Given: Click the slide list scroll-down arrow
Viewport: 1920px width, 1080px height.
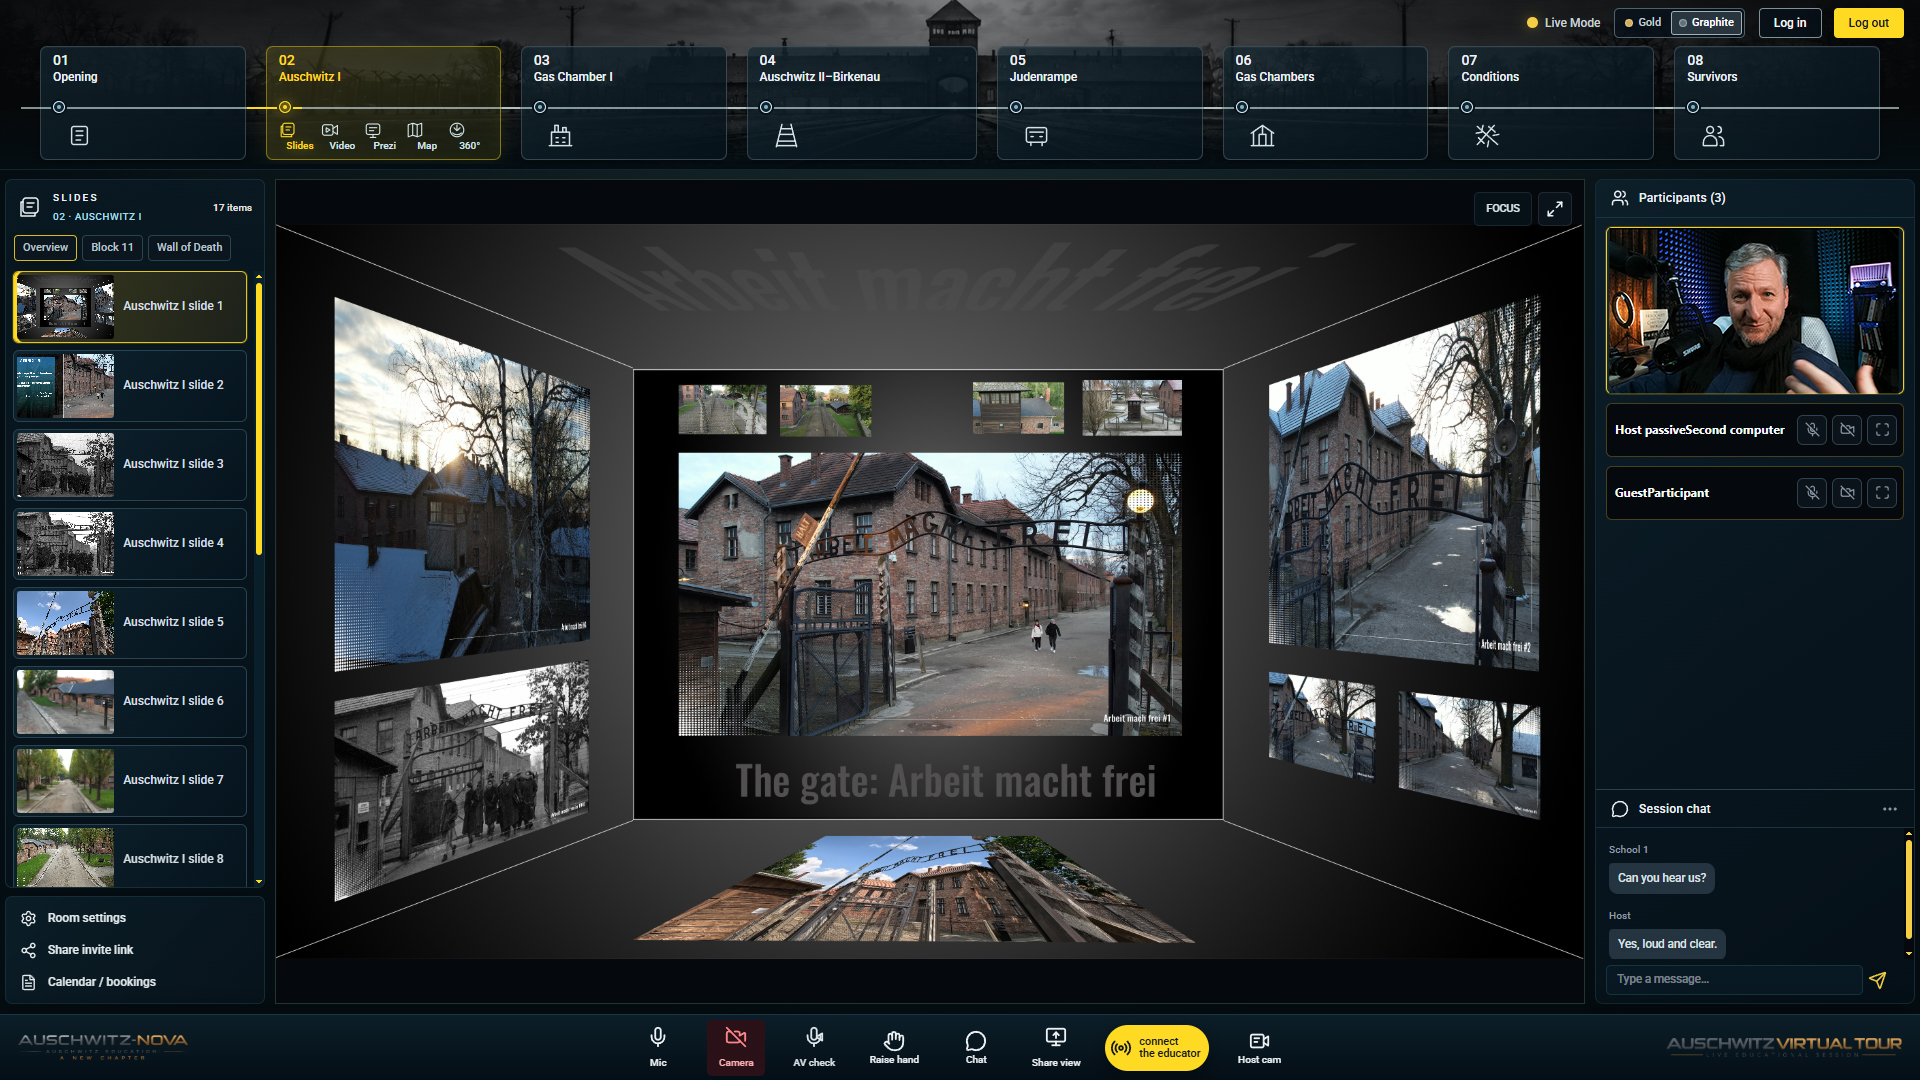Looking at the screenshot, I should pos(259,882).
